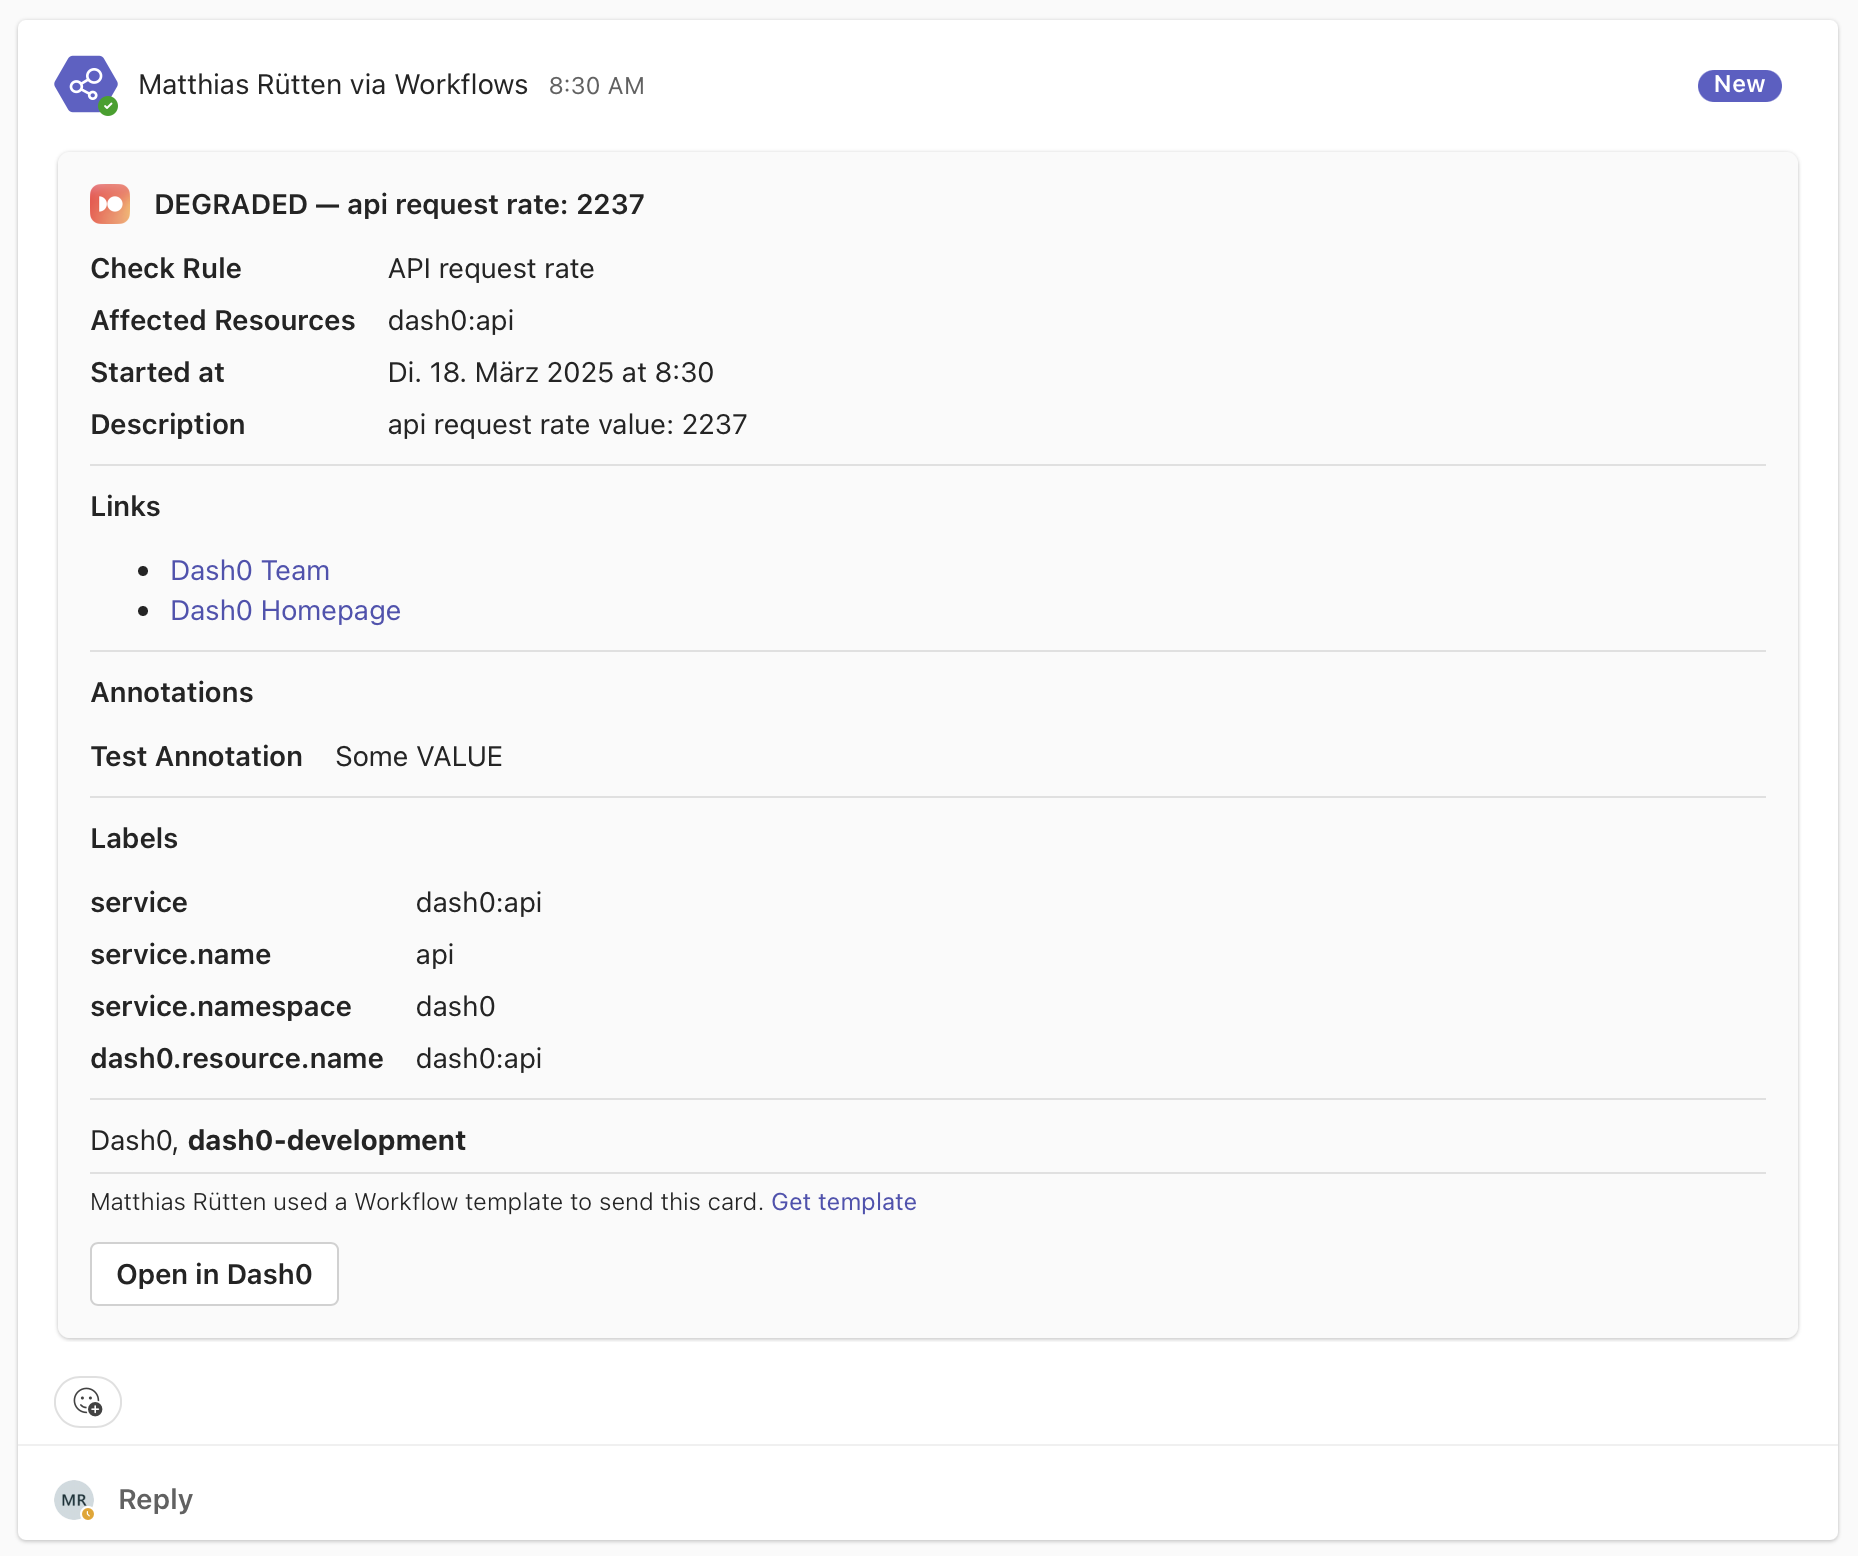Select sender name Matthias Rütten via Workflows
The height and width of the screenshot is (1556, 1858).
(x=333, y=85)
